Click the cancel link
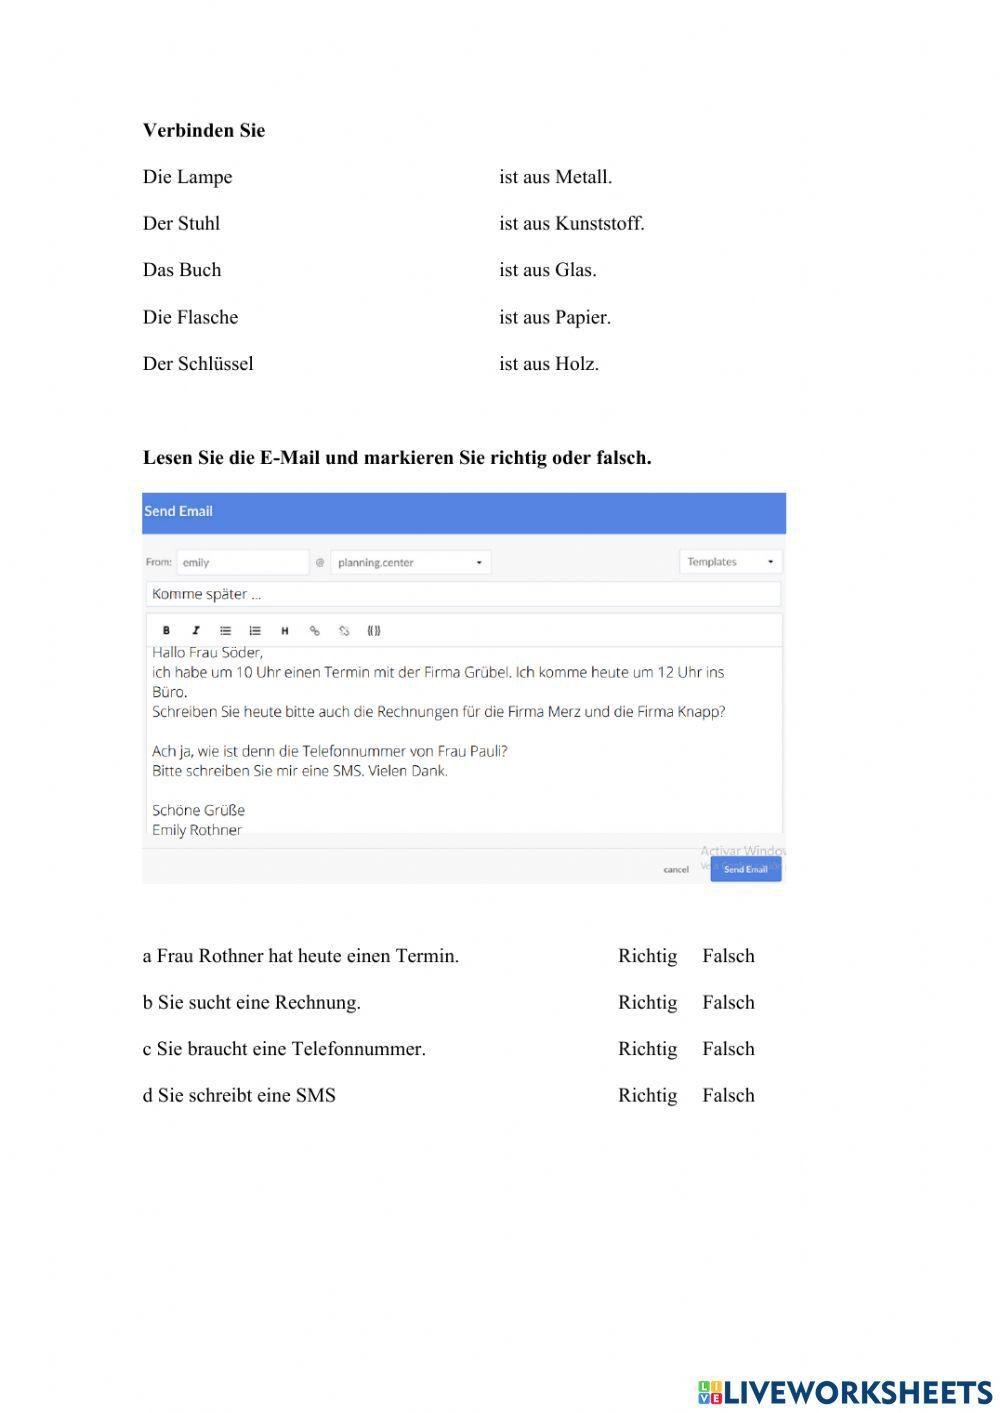 tap(676, 870)
